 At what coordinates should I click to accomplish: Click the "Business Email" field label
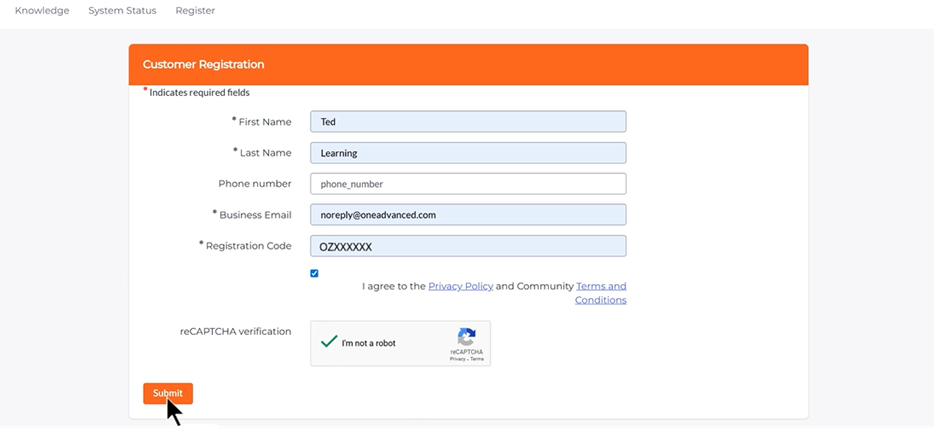tap(255, 215)
